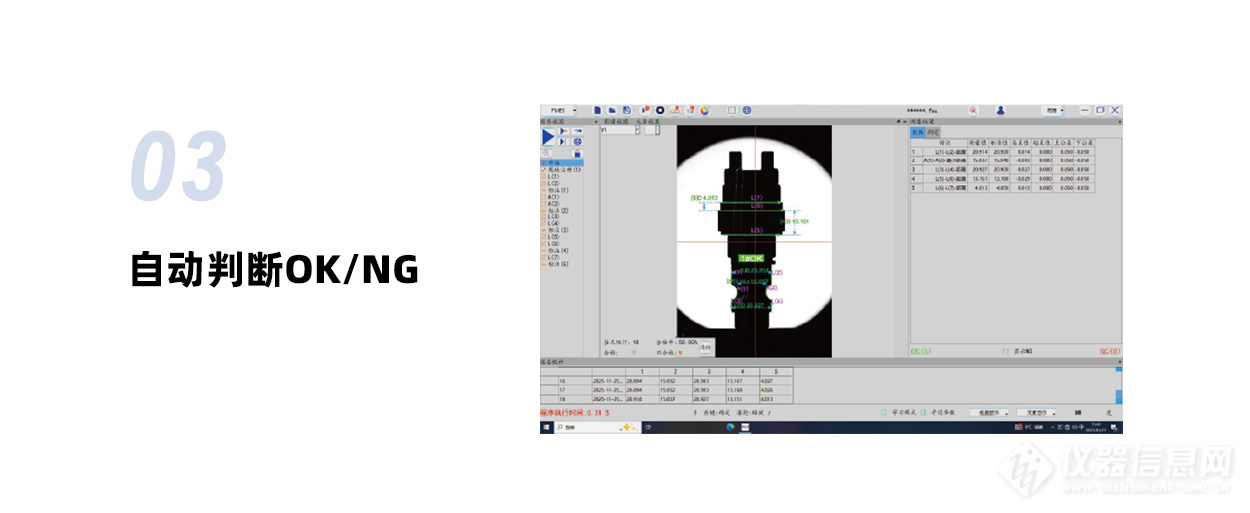1250x513 pixels.
Task: Click the new document toolbar icon
Action: pyautogui.click(x=597, y=110)
